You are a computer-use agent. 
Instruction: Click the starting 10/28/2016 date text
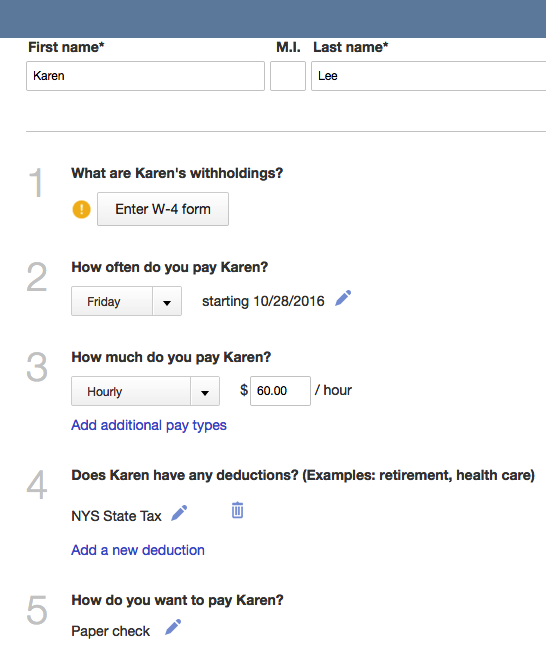[263, 301]
